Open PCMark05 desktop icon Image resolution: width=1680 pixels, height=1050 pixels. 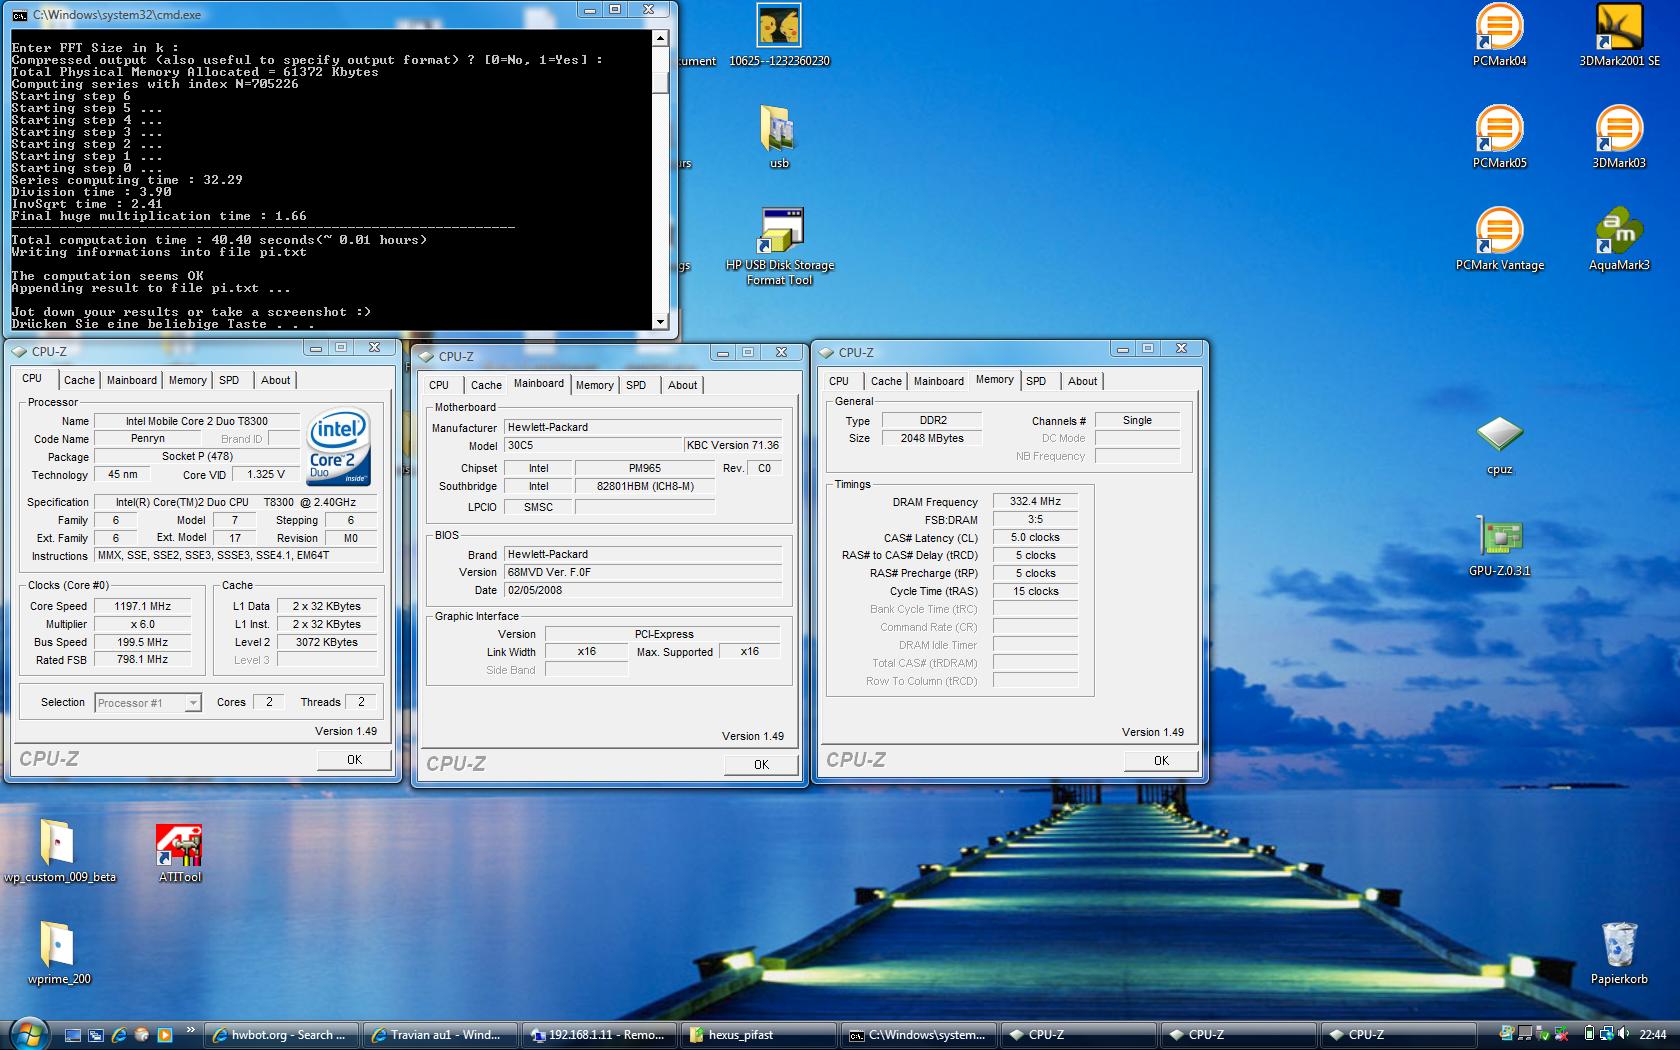click(x=1499, y=137)
